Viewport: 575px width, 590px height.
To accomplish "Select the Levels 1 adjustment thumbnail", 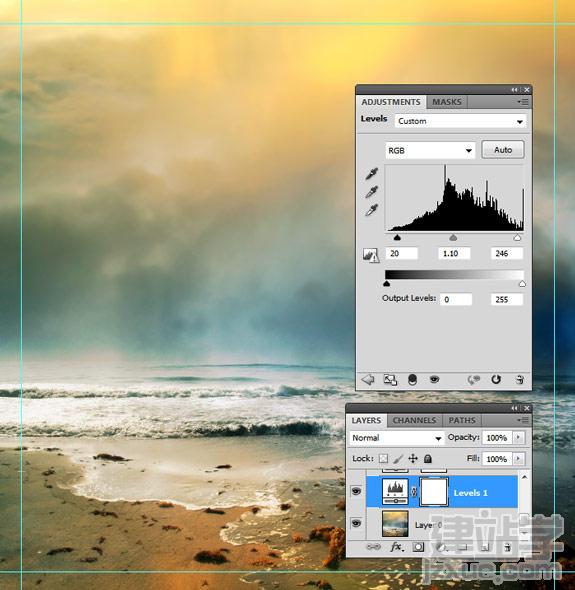I will 395,491.
